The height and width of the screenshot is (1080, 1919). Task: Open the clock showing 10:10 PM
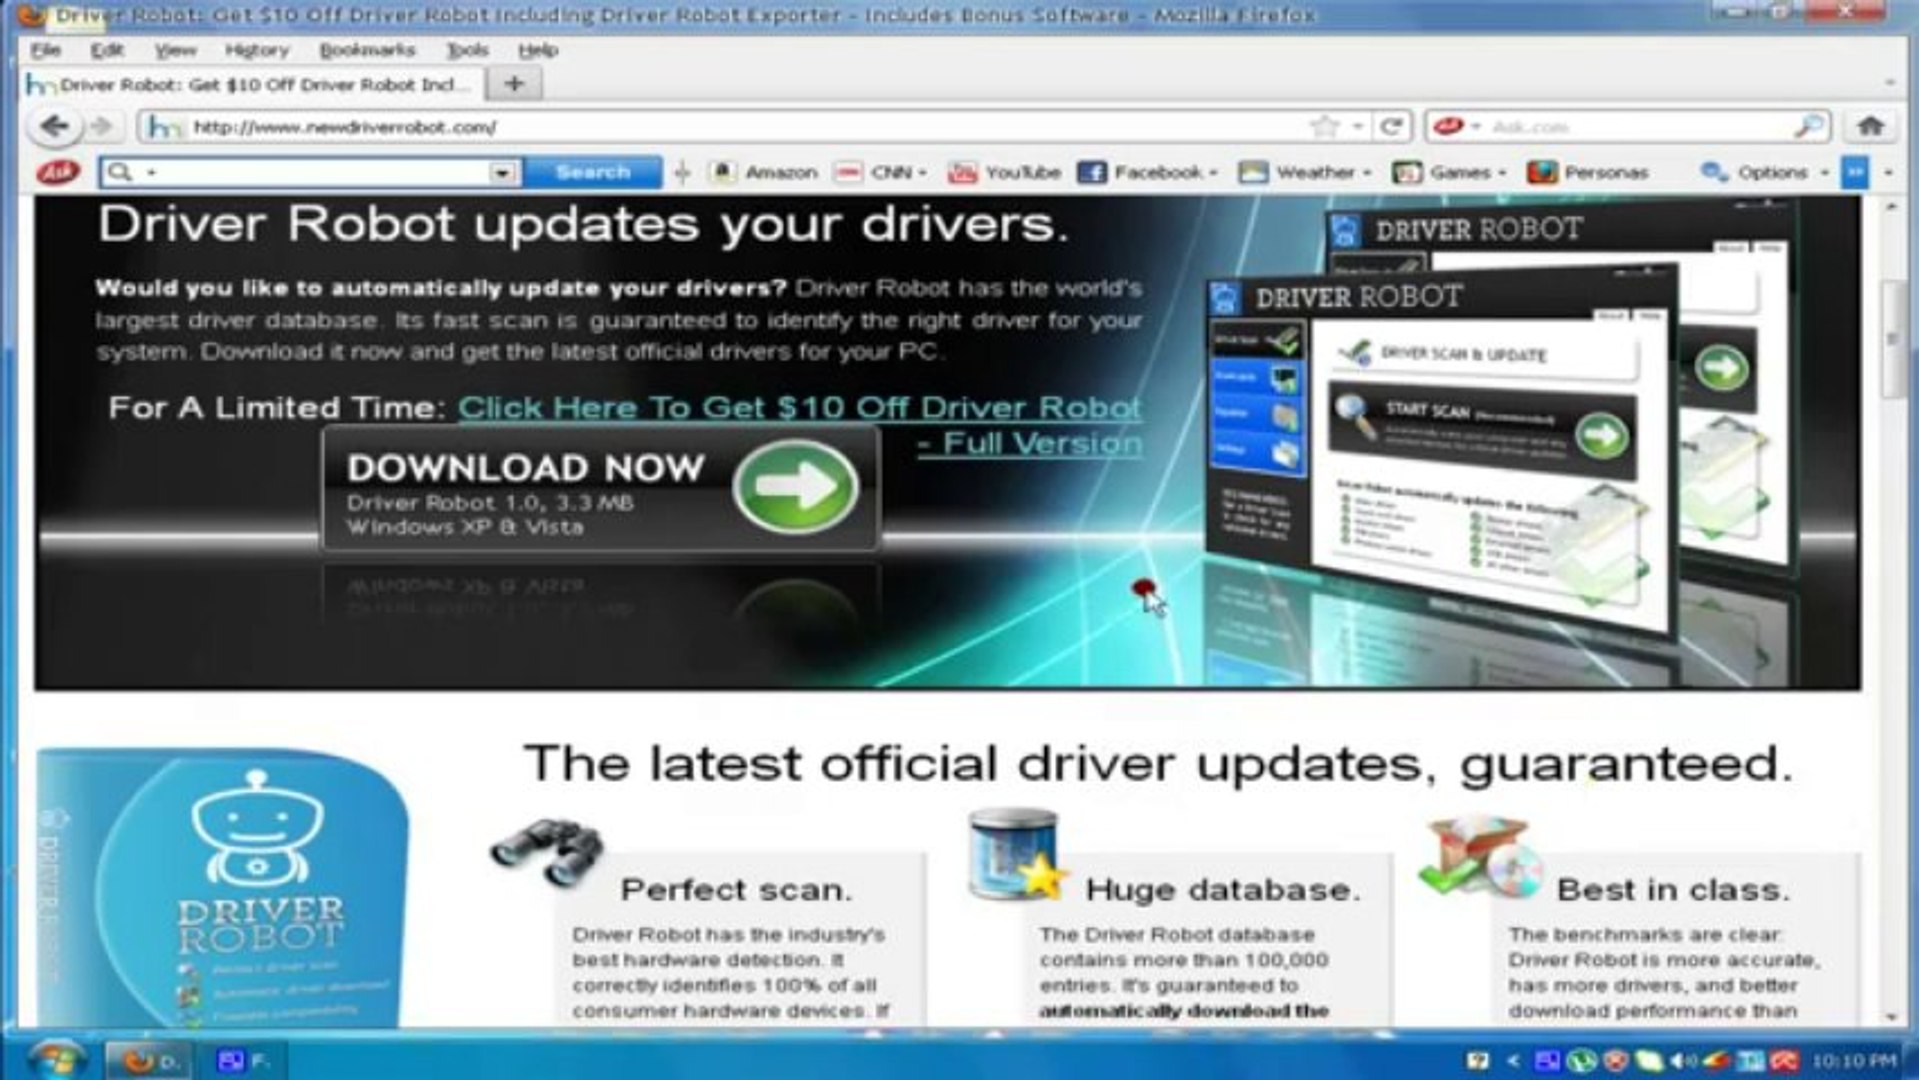[x=1853, y=1060]
